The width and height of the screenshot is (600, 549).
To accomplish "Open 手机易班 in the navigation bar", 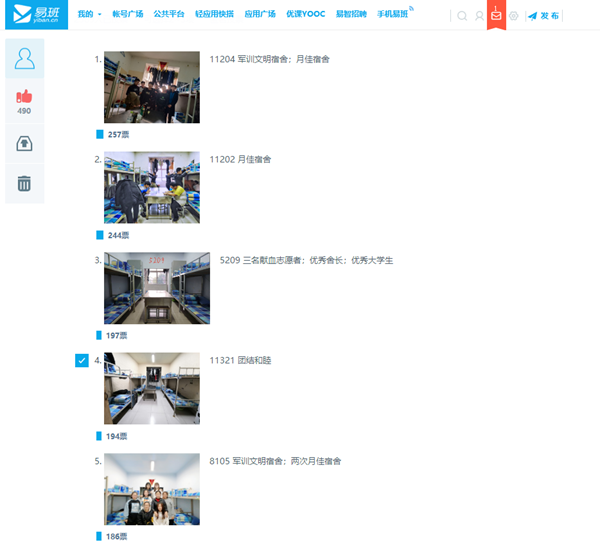I will (x=393, y=14).
